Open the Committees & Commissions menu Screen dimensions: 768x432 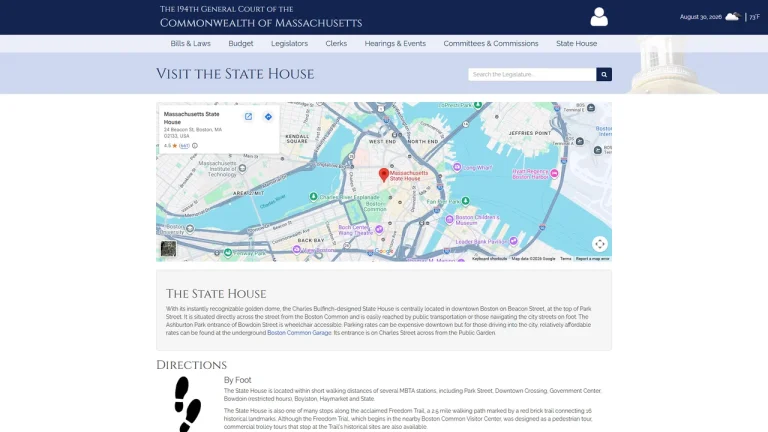[491, 44]
